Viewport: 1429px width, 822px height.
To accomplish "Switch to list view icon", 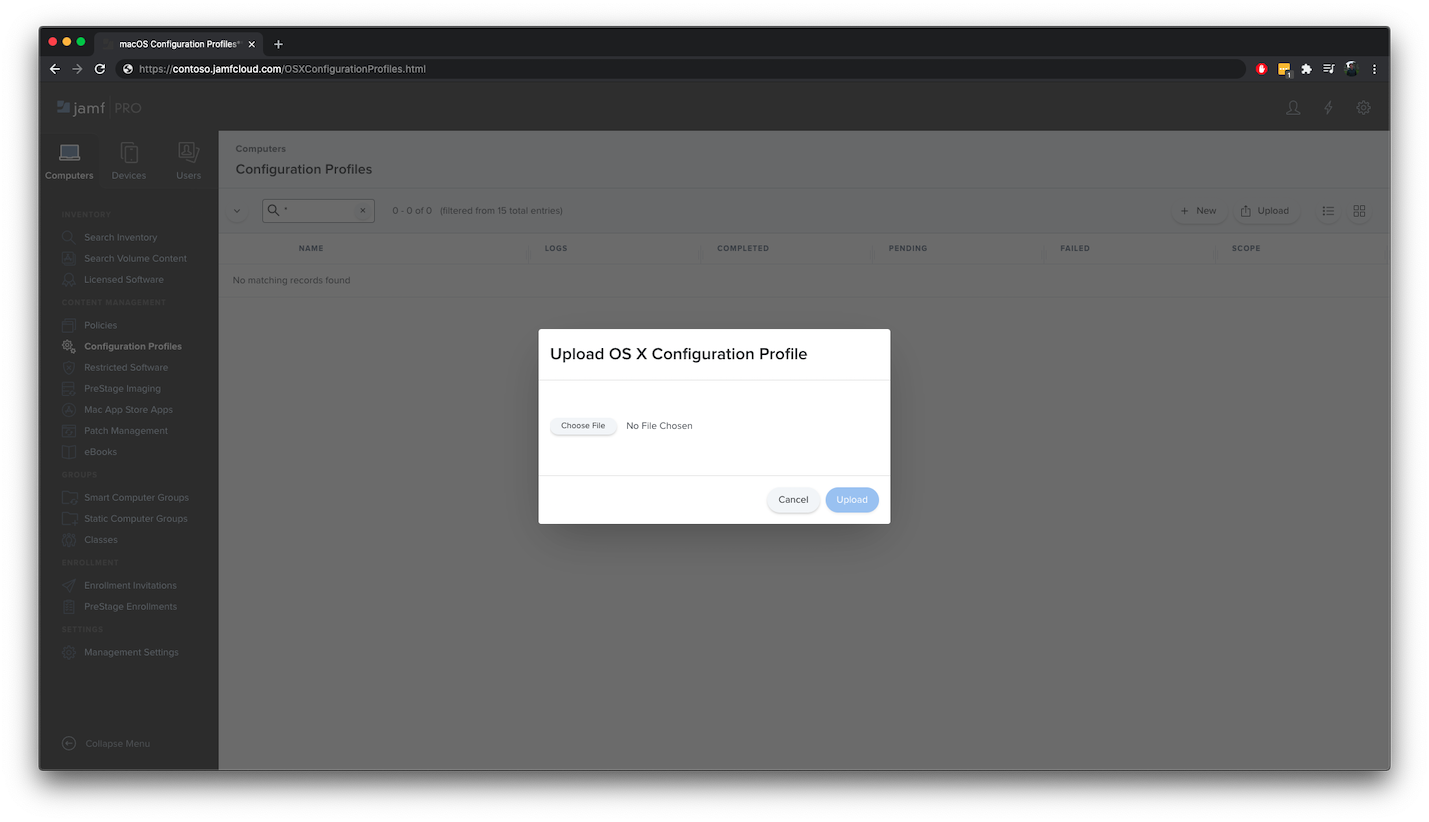I will coord(1328,211).
